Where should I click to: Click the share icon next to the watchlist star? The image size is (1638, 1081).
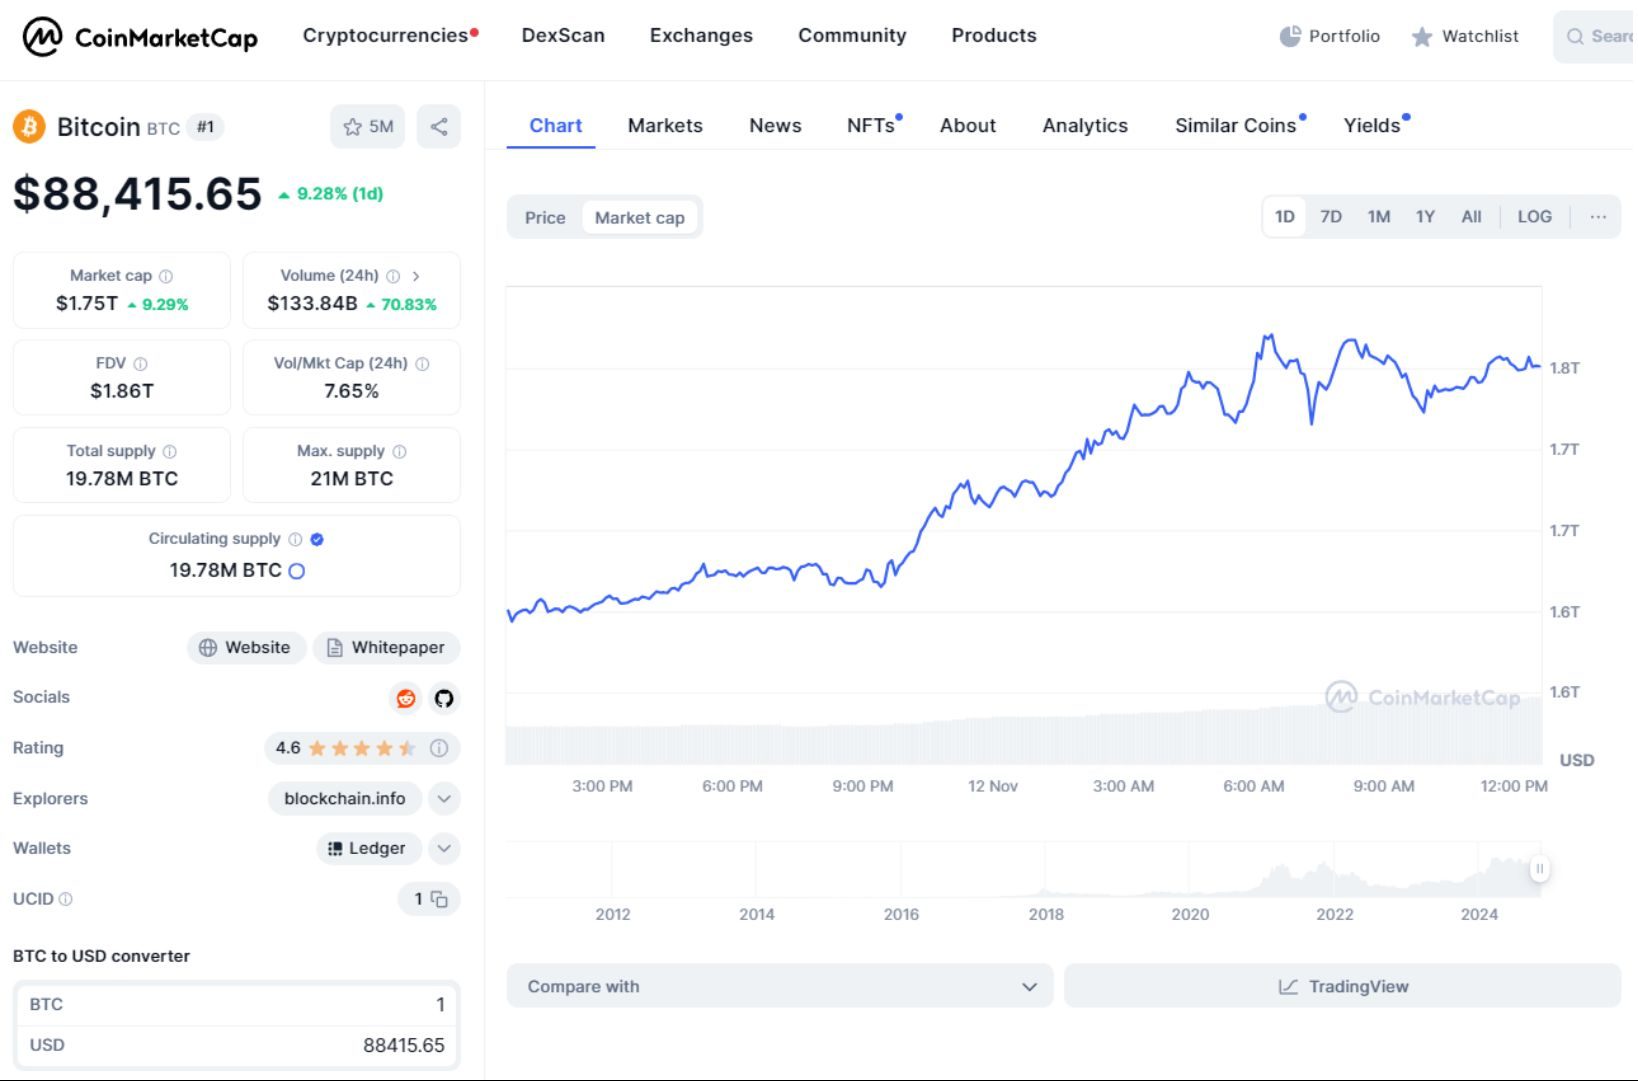pyautogui.click(x=438, y=126)
